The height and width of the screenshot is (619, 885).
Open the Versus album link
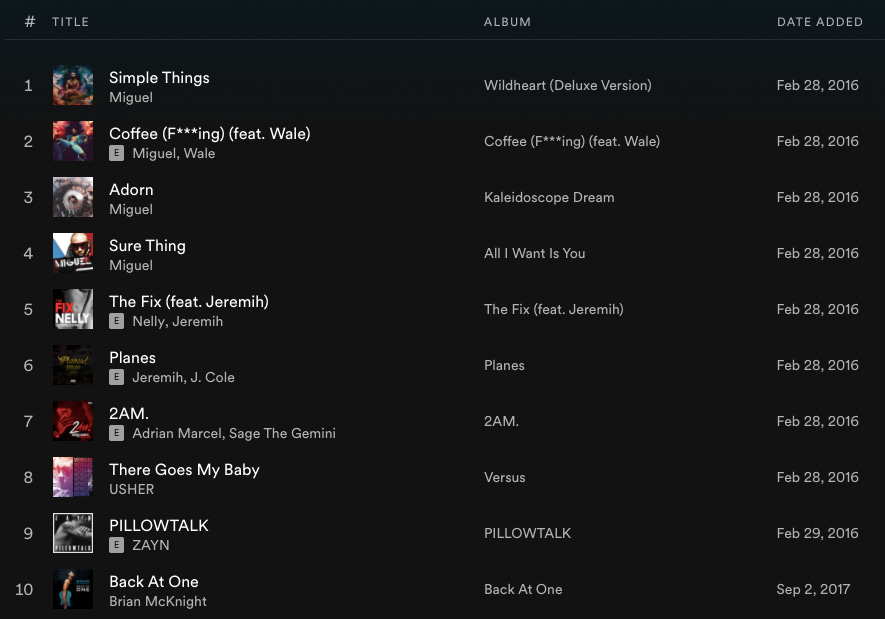coord(505,477)
